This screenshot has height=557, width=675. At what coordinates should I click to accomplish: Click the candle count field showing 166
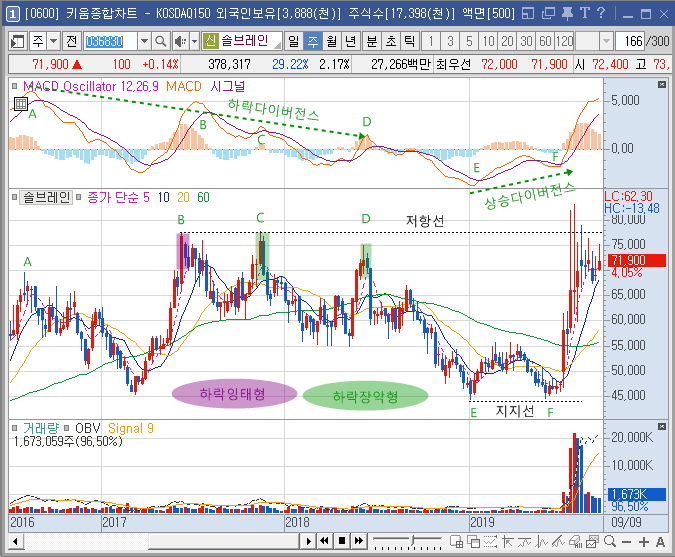[x=630, y=41]
